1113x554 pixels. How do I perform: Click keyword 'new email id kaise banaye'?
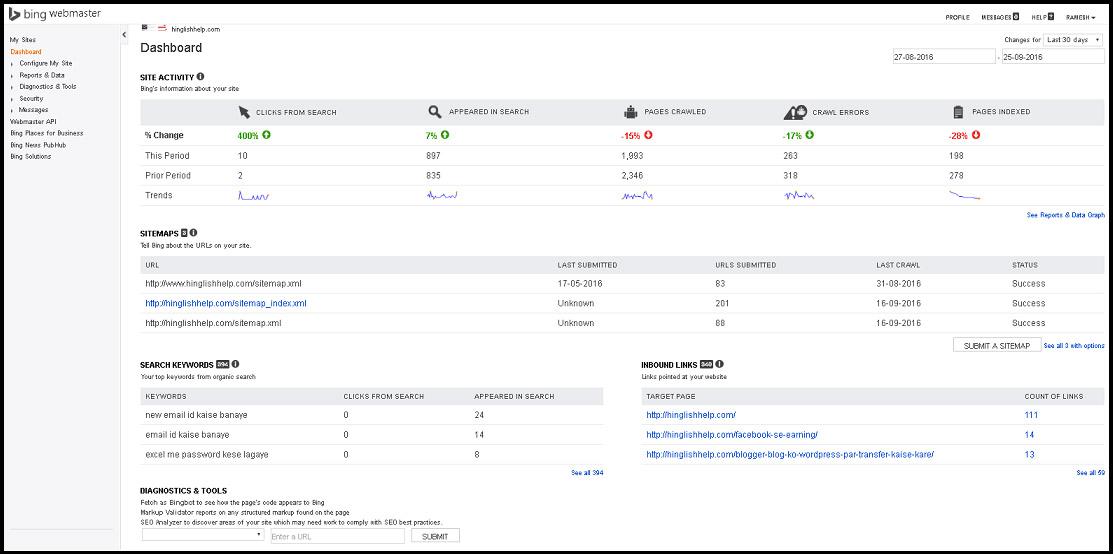click(196, 415)
